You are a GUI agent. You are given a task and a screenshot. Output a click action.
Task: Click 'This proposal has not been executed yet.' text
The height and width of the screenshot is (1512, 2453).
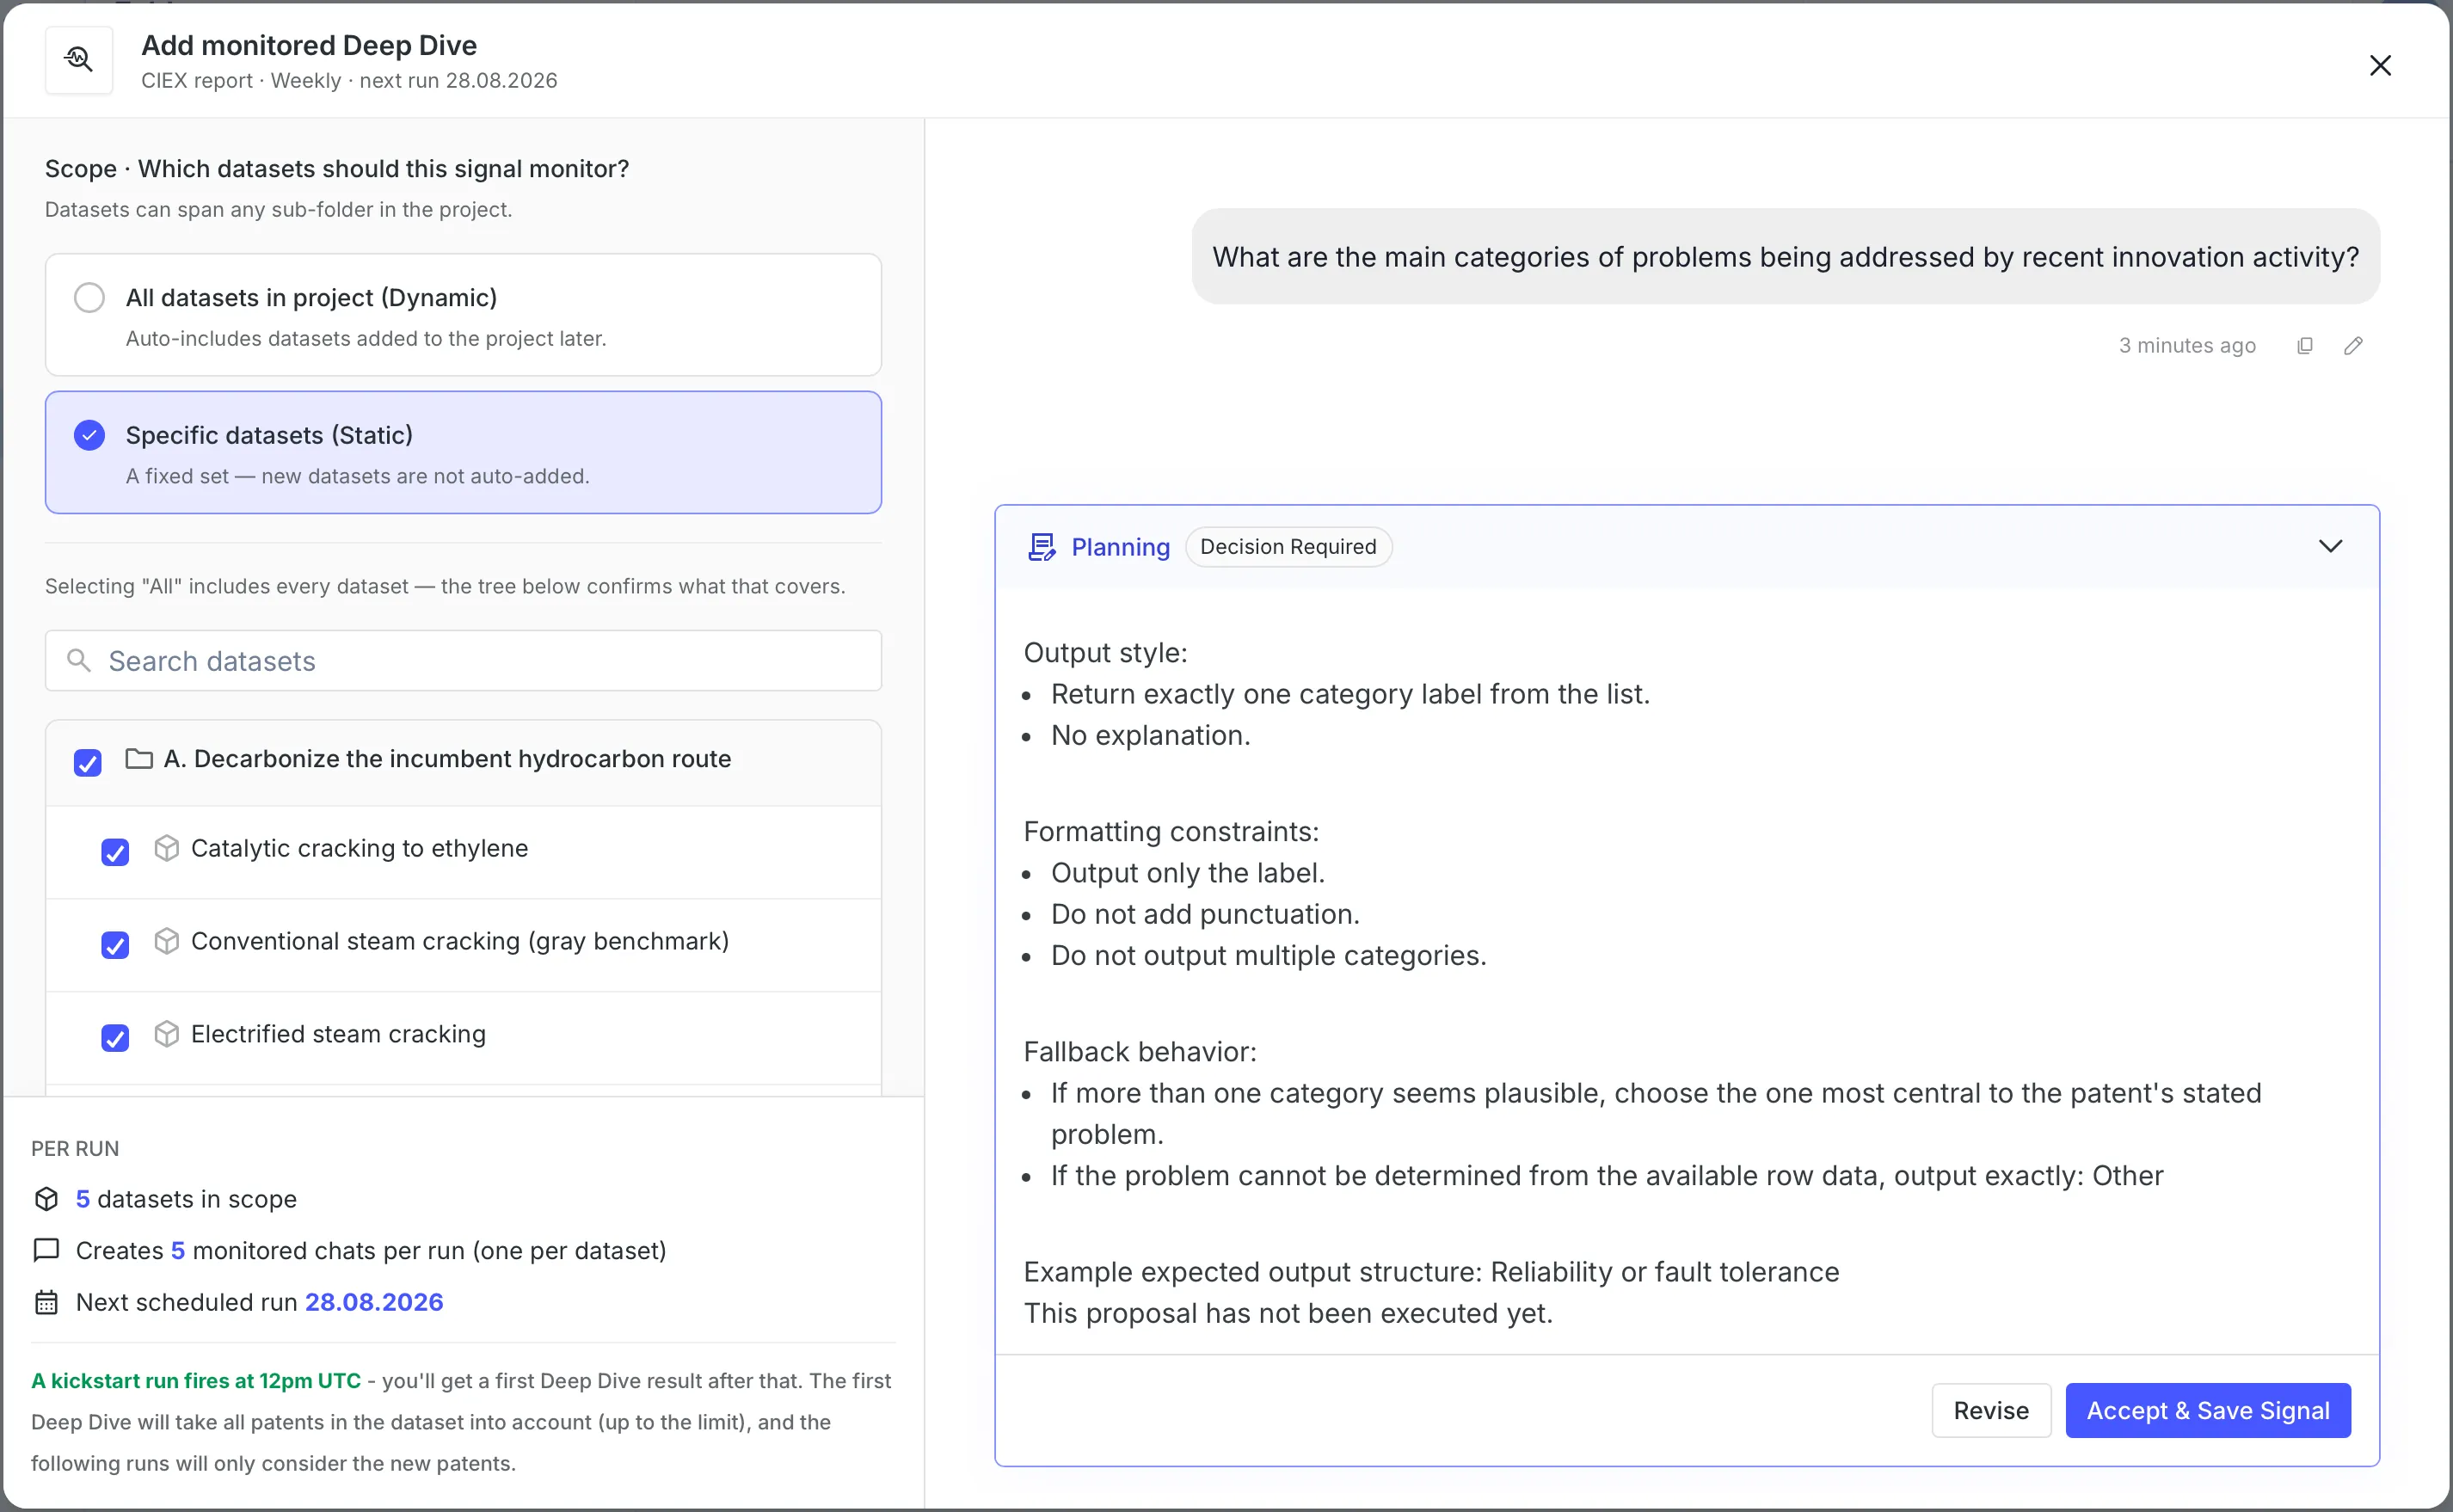(x=1288, y=1313)
